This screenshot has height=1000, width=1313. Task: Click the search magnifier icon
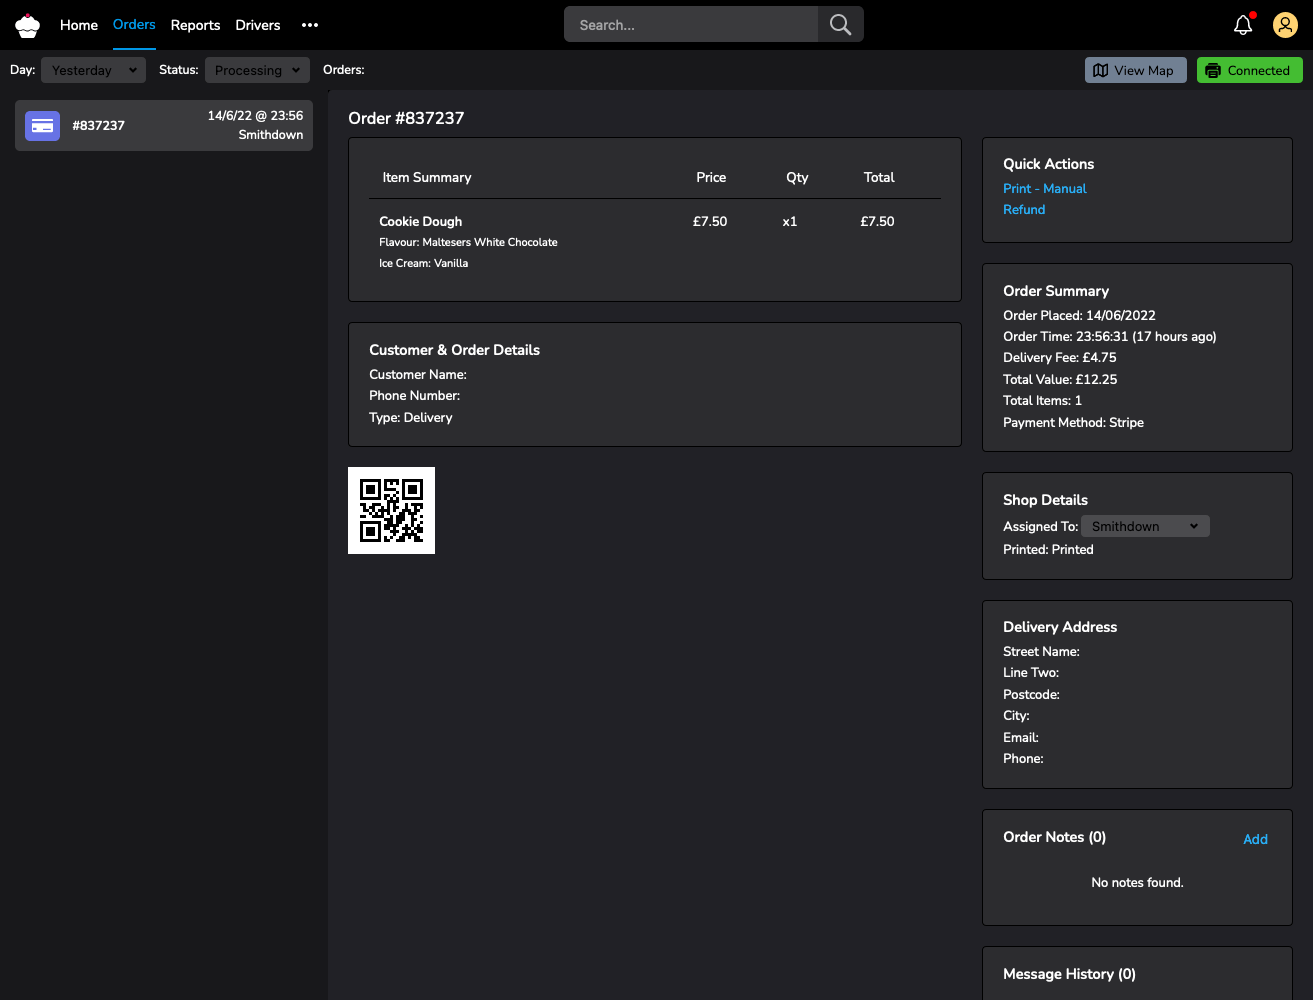point(841,25)
